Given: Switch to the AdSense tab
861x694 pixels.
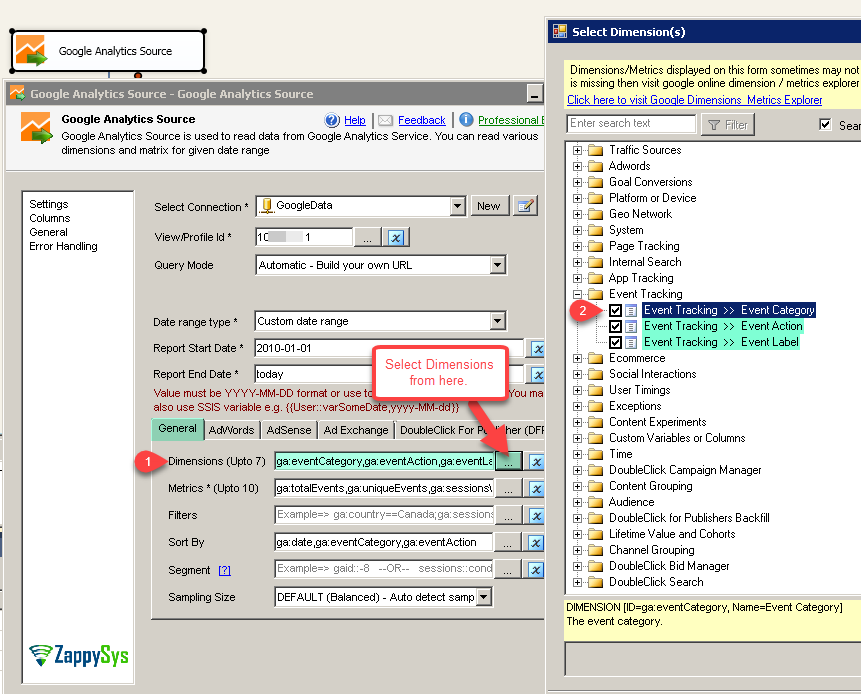Looking at the screenshot, I should (289, 430).
